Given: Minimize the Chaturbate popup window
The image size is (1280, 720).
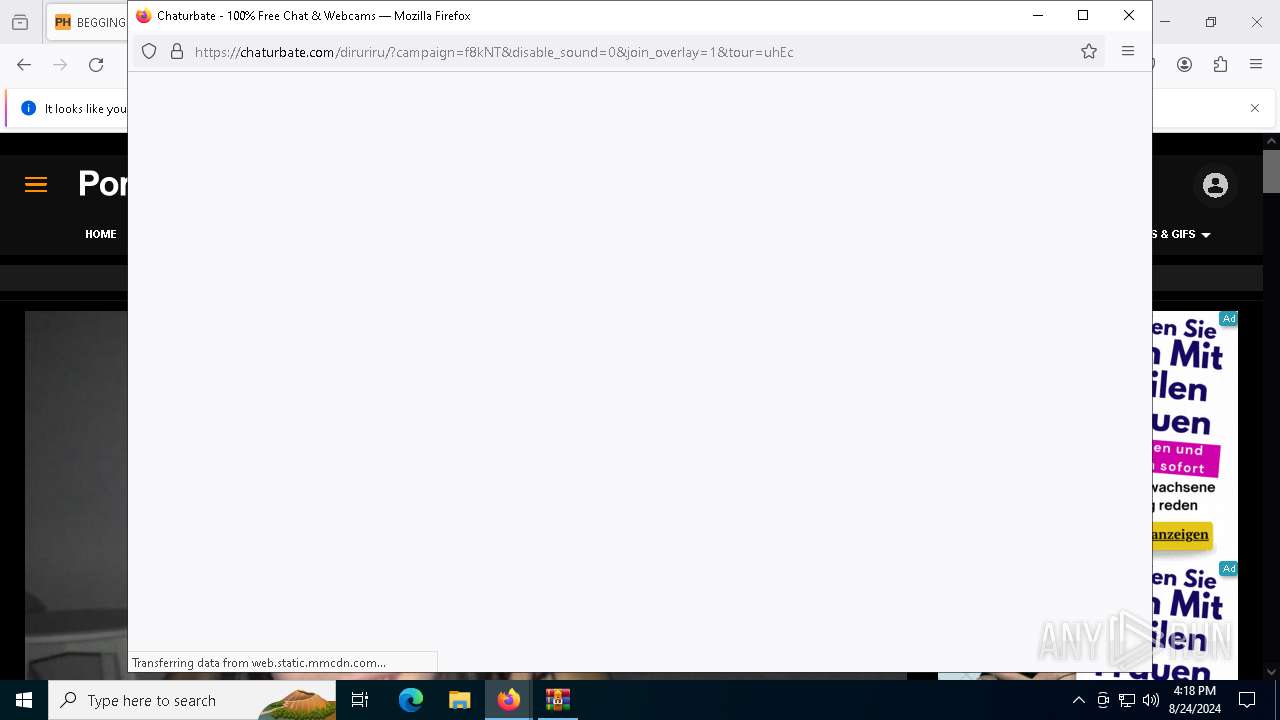Looking at the screenshot, I should 1038,15.
